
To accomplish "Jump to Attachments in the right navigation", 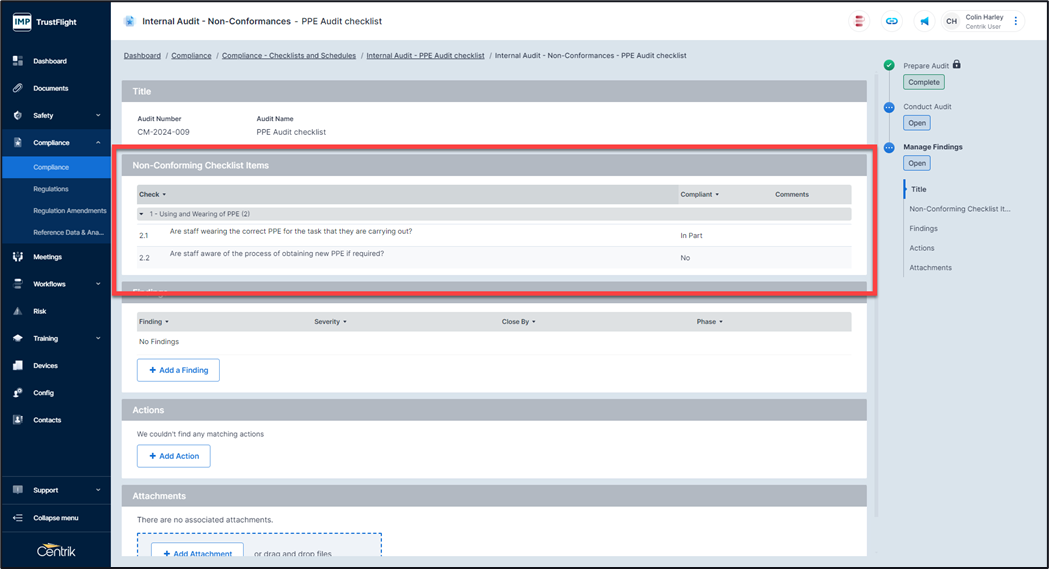I will pos(930,268).
